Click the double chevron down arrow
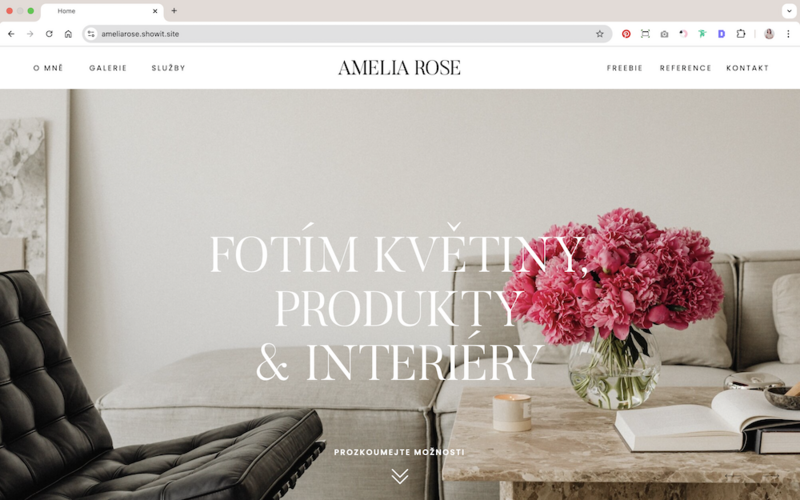The height and width of the screenshot is (500, 800). click(399, 476)
